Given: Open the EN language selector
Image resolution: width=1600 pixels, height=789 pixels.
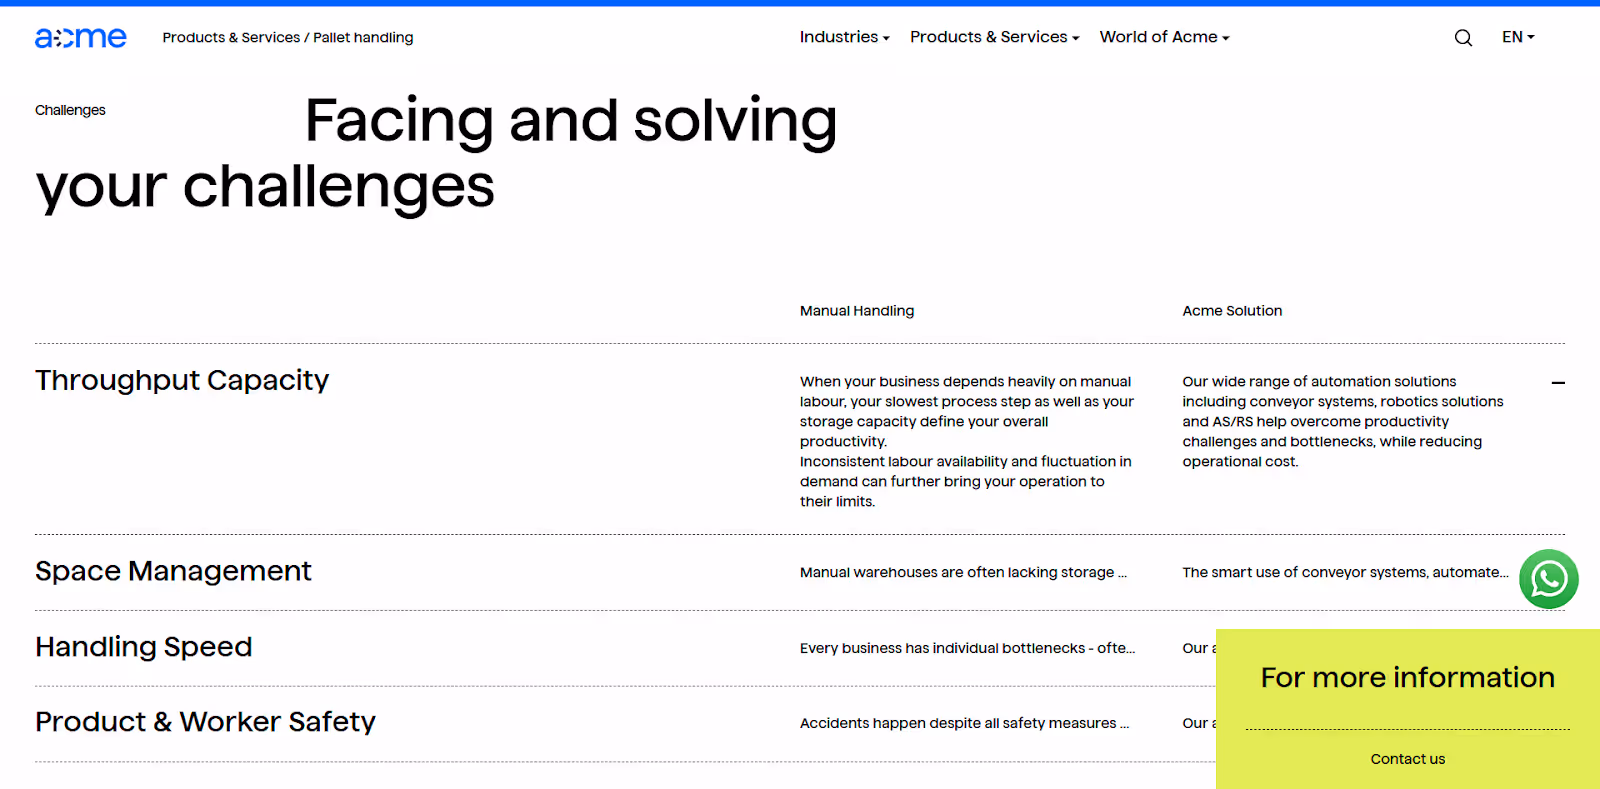Looking at the screenshot, I should click(1516, 37).
